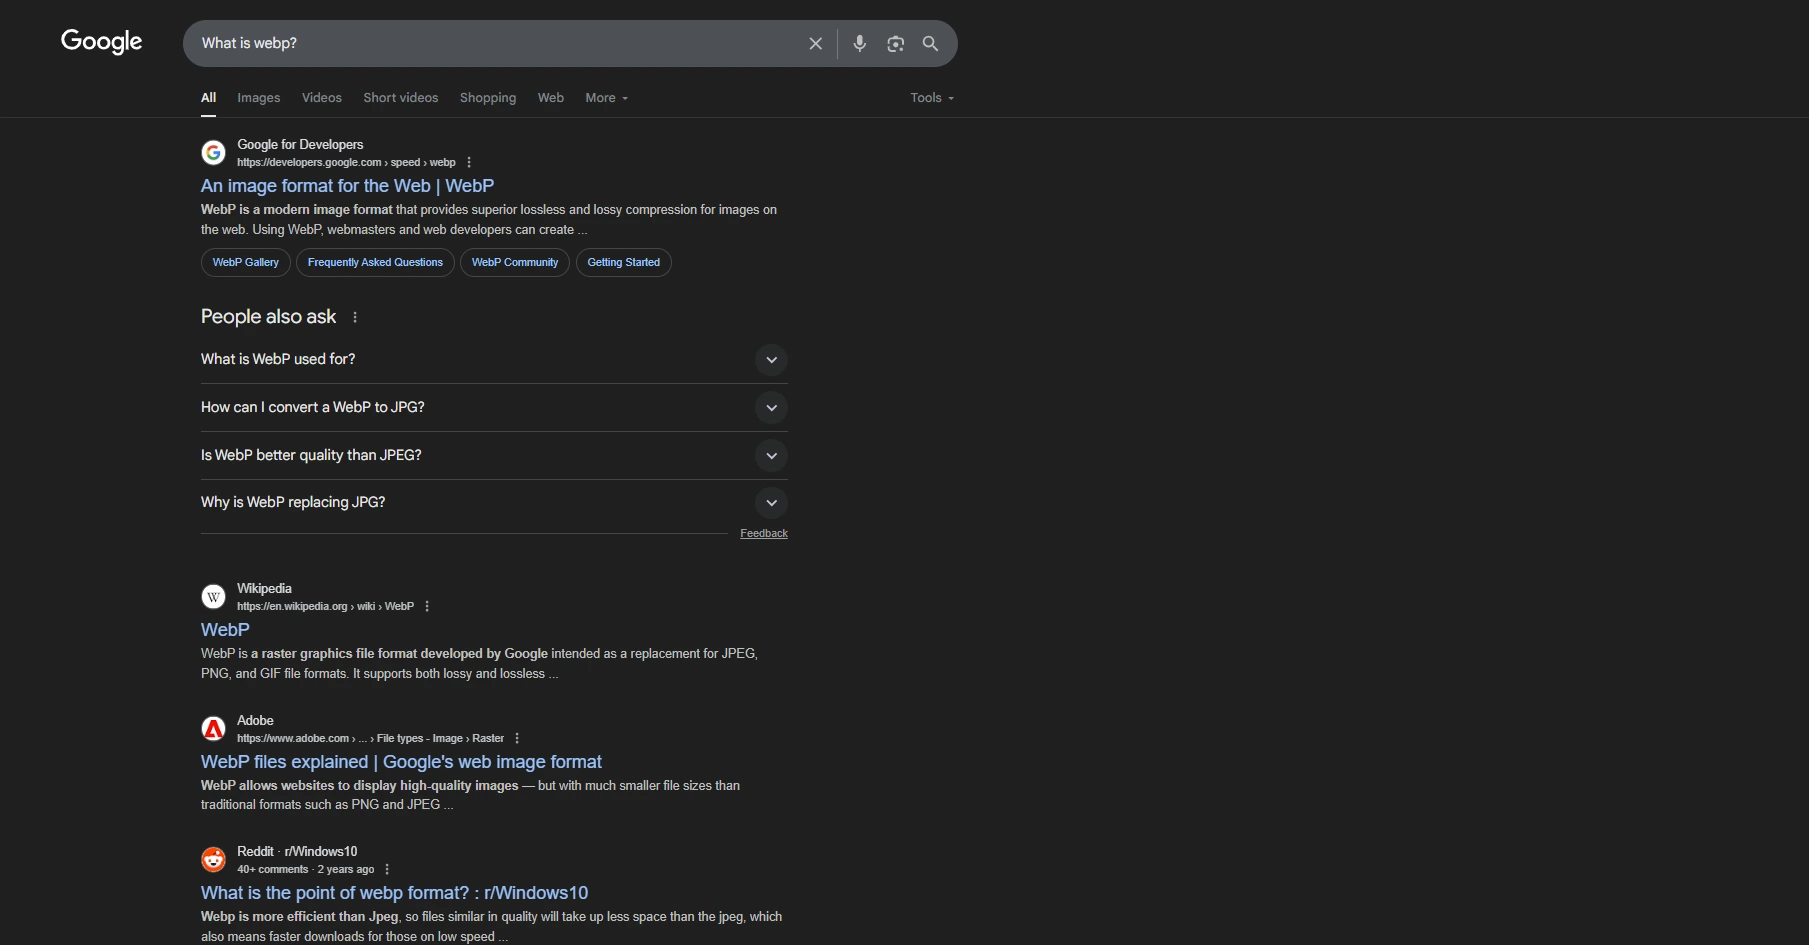Click the Adobe favicon
1809x945 pixels.
(x=213, y=728)
